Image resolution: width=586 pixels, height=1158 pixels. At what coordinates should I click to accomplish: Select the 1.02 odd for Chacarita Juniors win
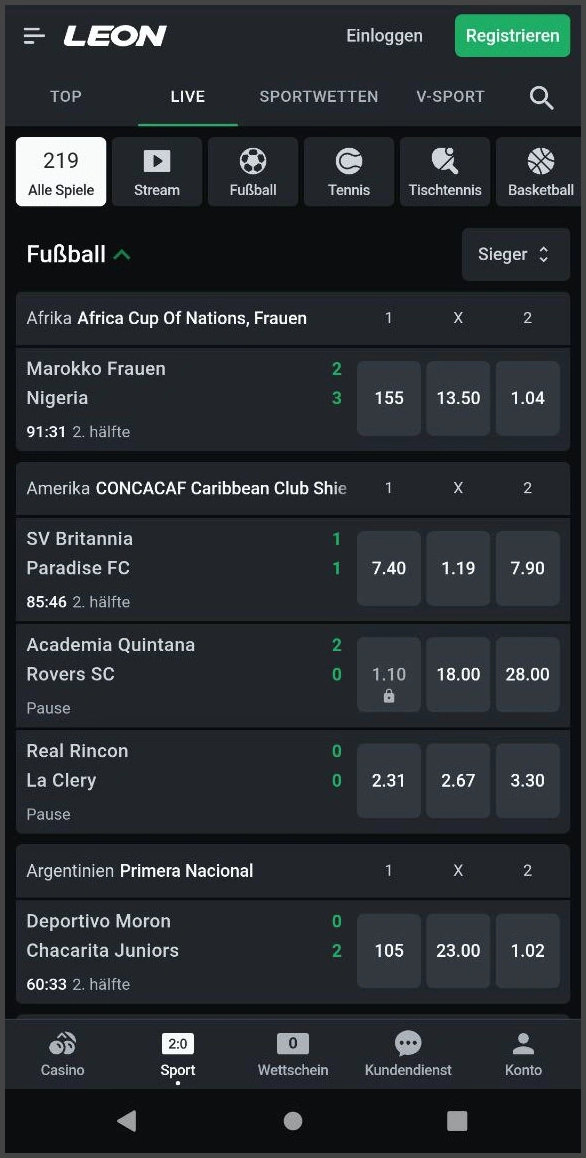tap(527, 950)
